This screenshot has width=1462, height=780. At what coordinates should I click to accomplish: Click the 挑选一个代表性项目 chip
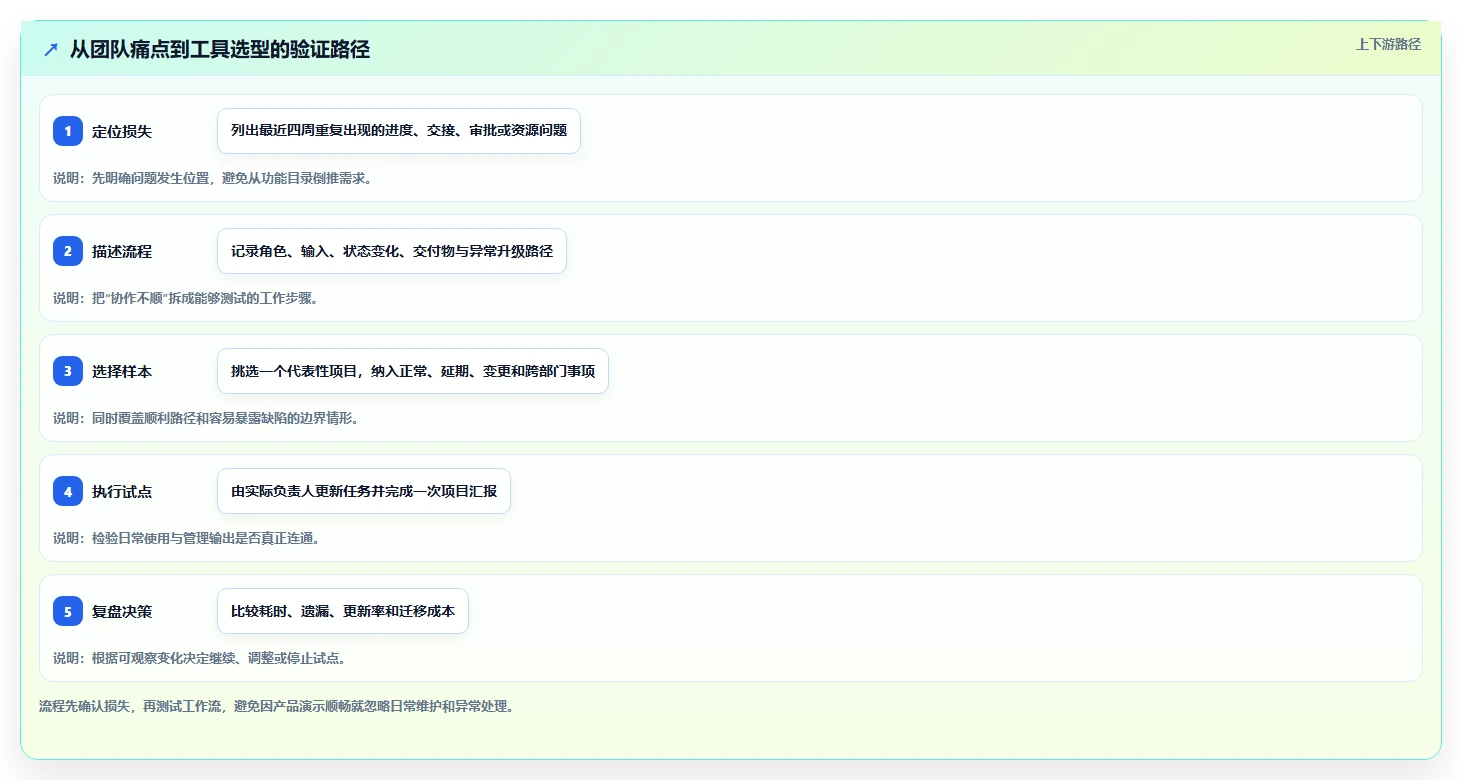(x=413, y=371)
